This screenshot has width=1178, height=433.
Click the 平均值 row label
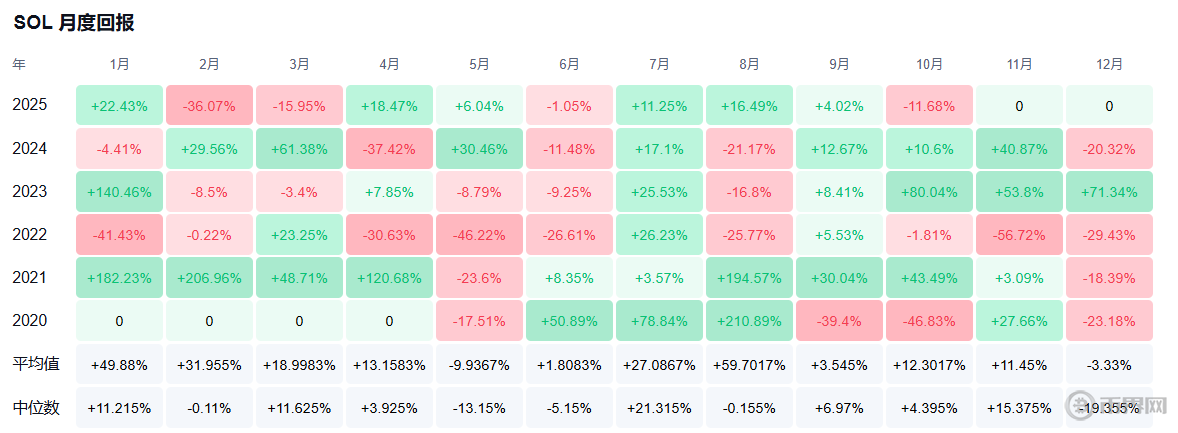[x=36, y=365]
